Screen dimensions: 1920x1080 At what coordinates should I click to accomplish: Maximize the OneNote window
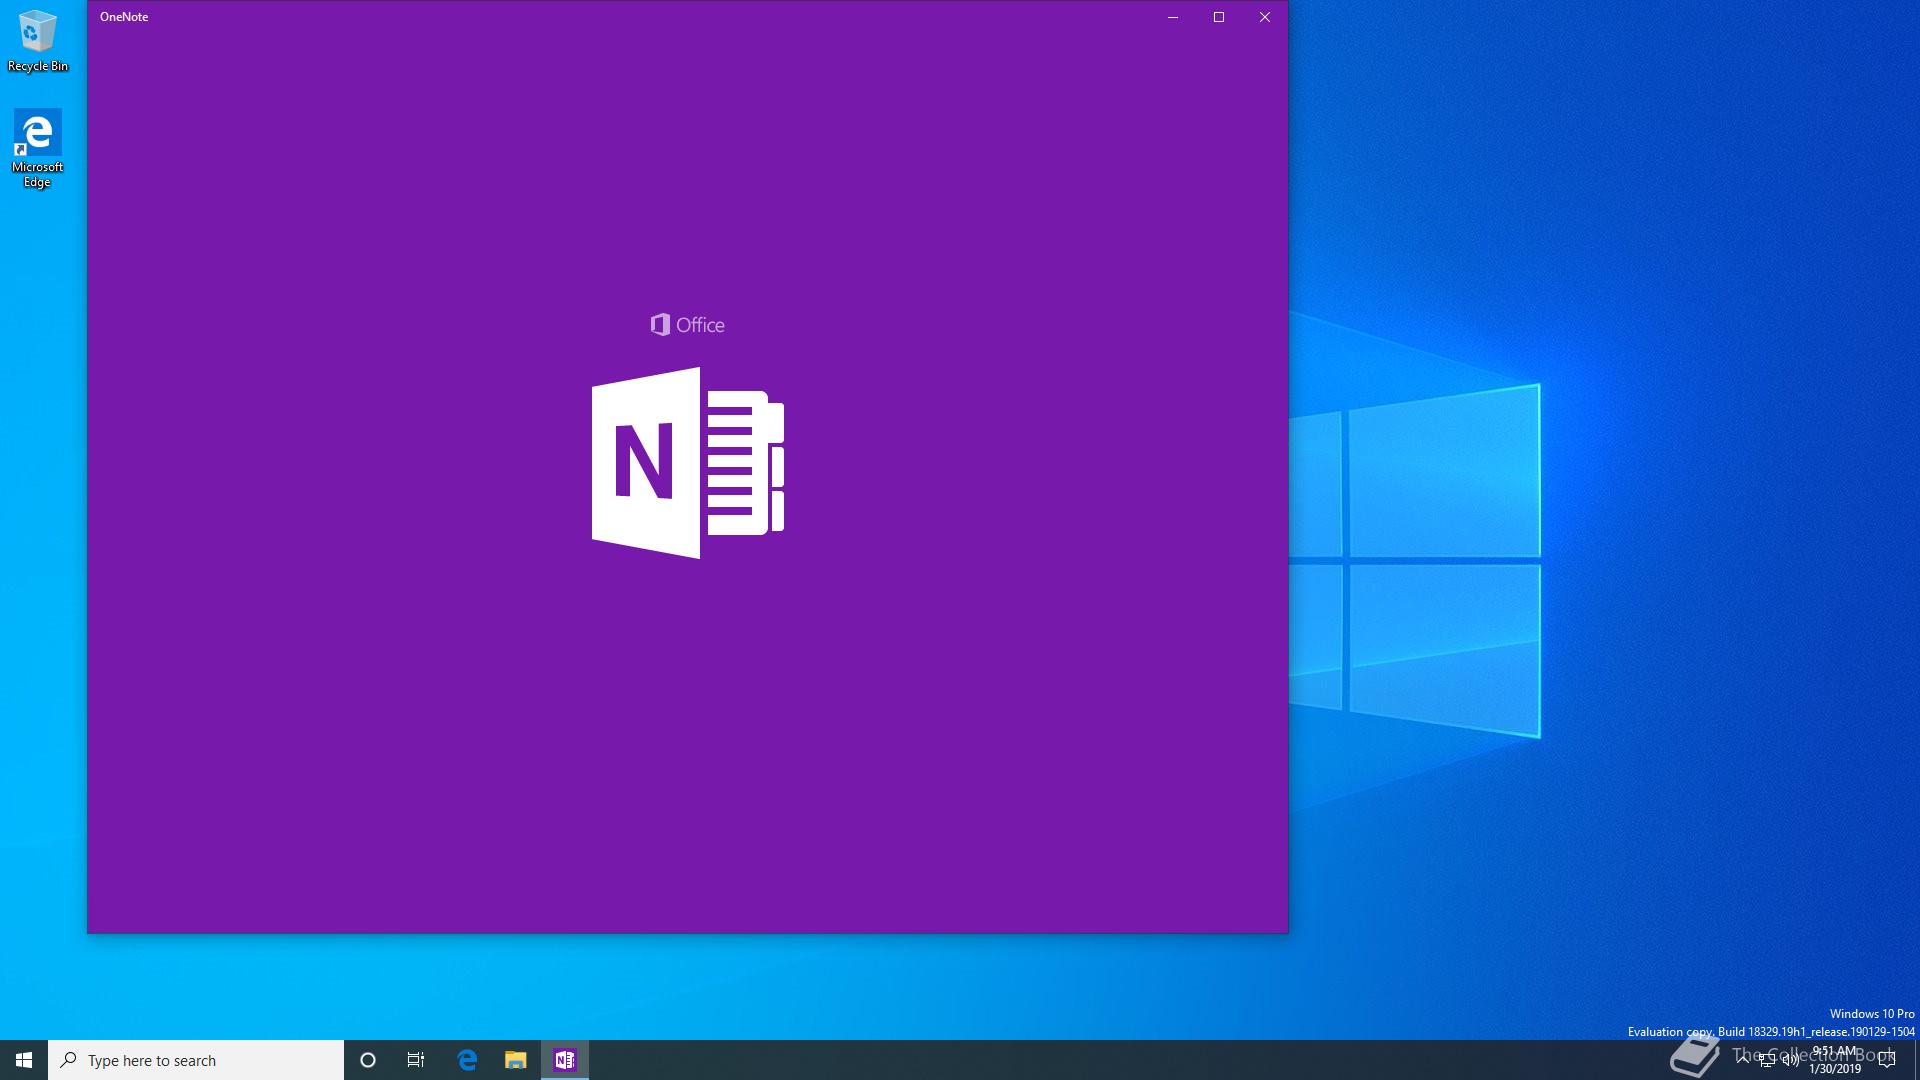click(x=1219, y=17)
